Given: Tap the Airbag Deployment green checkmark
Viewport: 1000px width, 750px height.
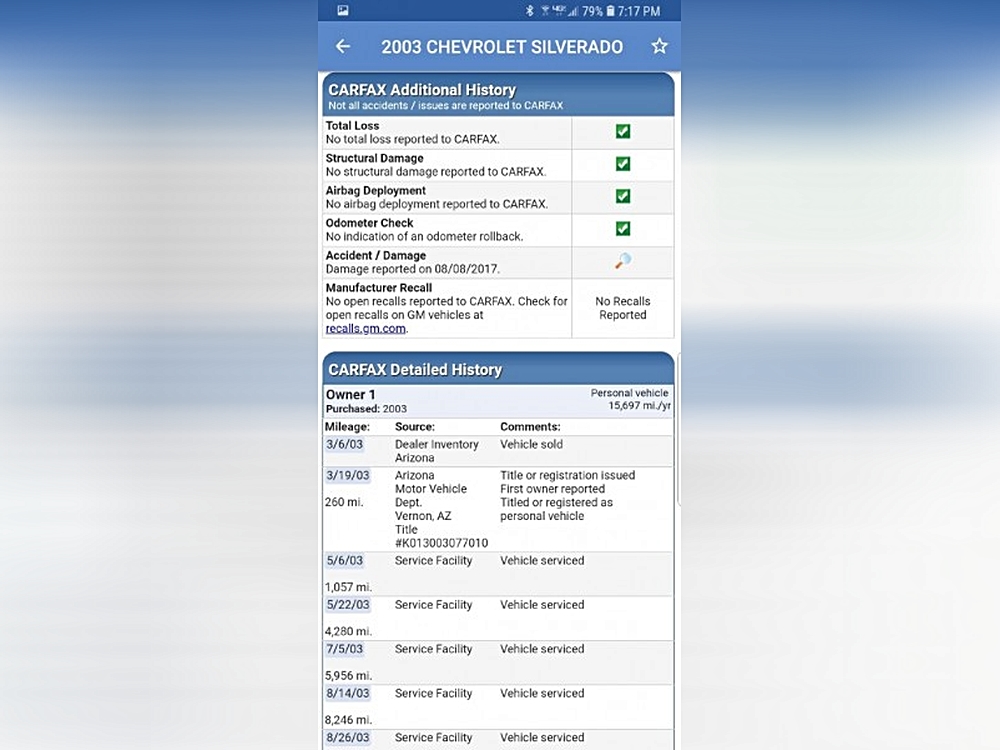Looking at the screenshot, I should click(x=623, y=196).
